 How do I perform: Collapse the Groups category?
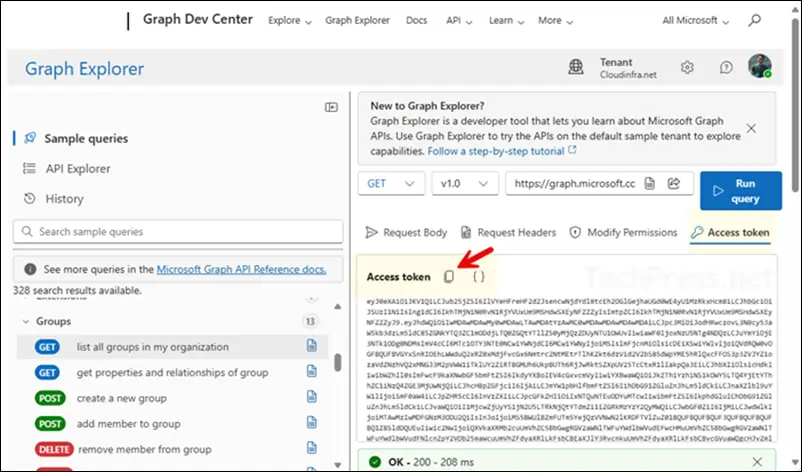[25, 322]
